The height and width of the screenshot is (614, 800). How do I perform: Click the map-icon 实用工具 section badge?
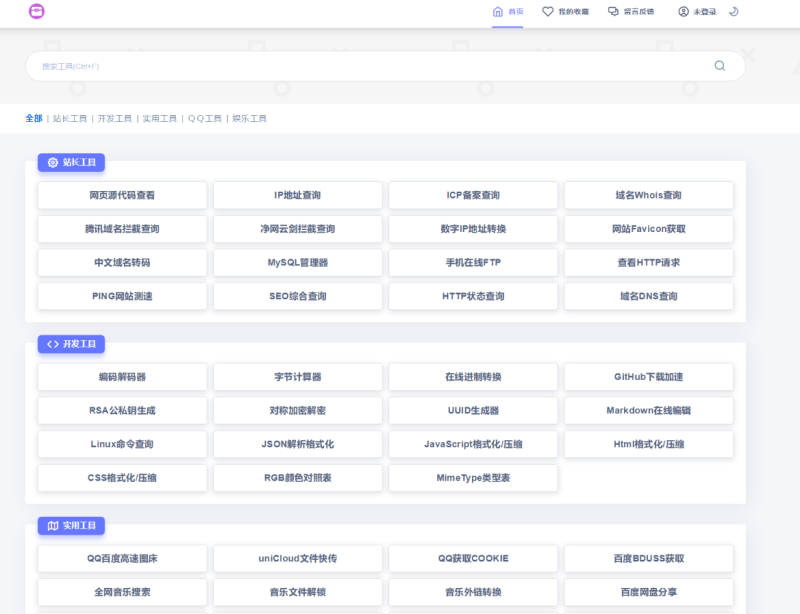coord(71,526)
